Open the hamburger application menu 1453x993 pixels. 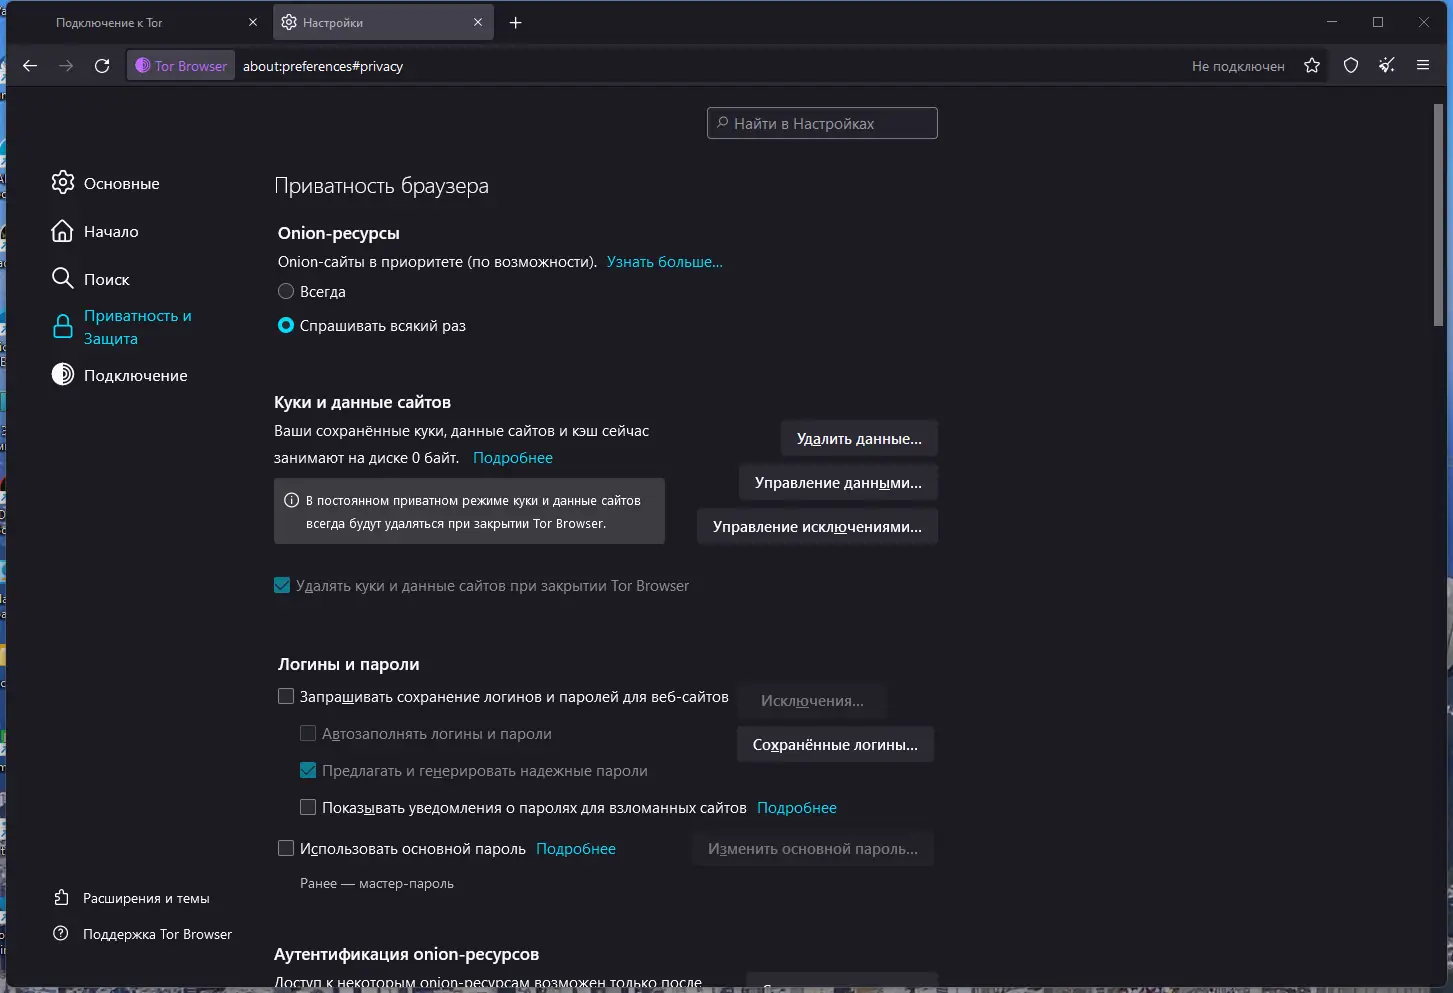1422,65
